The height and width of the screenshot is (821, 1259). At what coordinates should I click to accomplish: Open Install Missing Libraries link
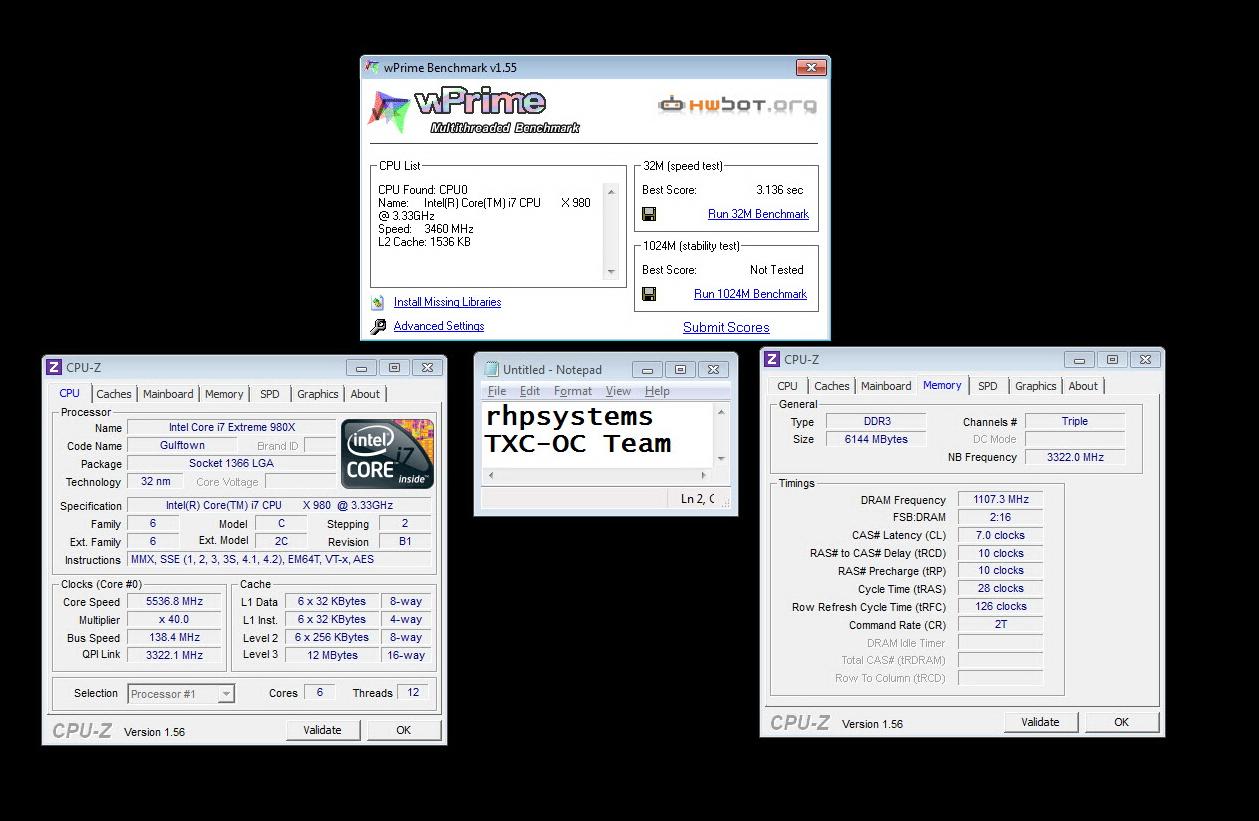point(447,302)
